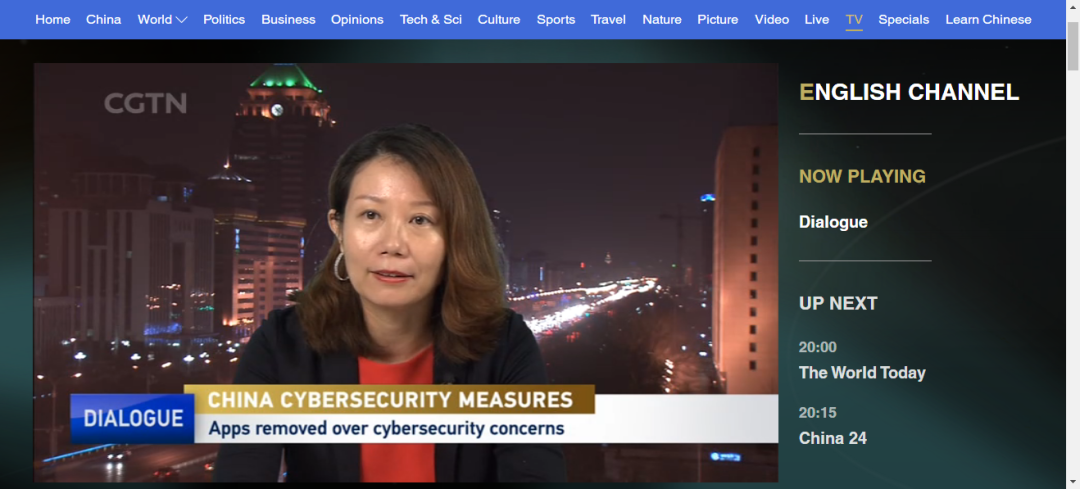Visit the Learn Chinese page
Image resolution: width=1080 pixels, height=489 pixels.
point(988,19)
